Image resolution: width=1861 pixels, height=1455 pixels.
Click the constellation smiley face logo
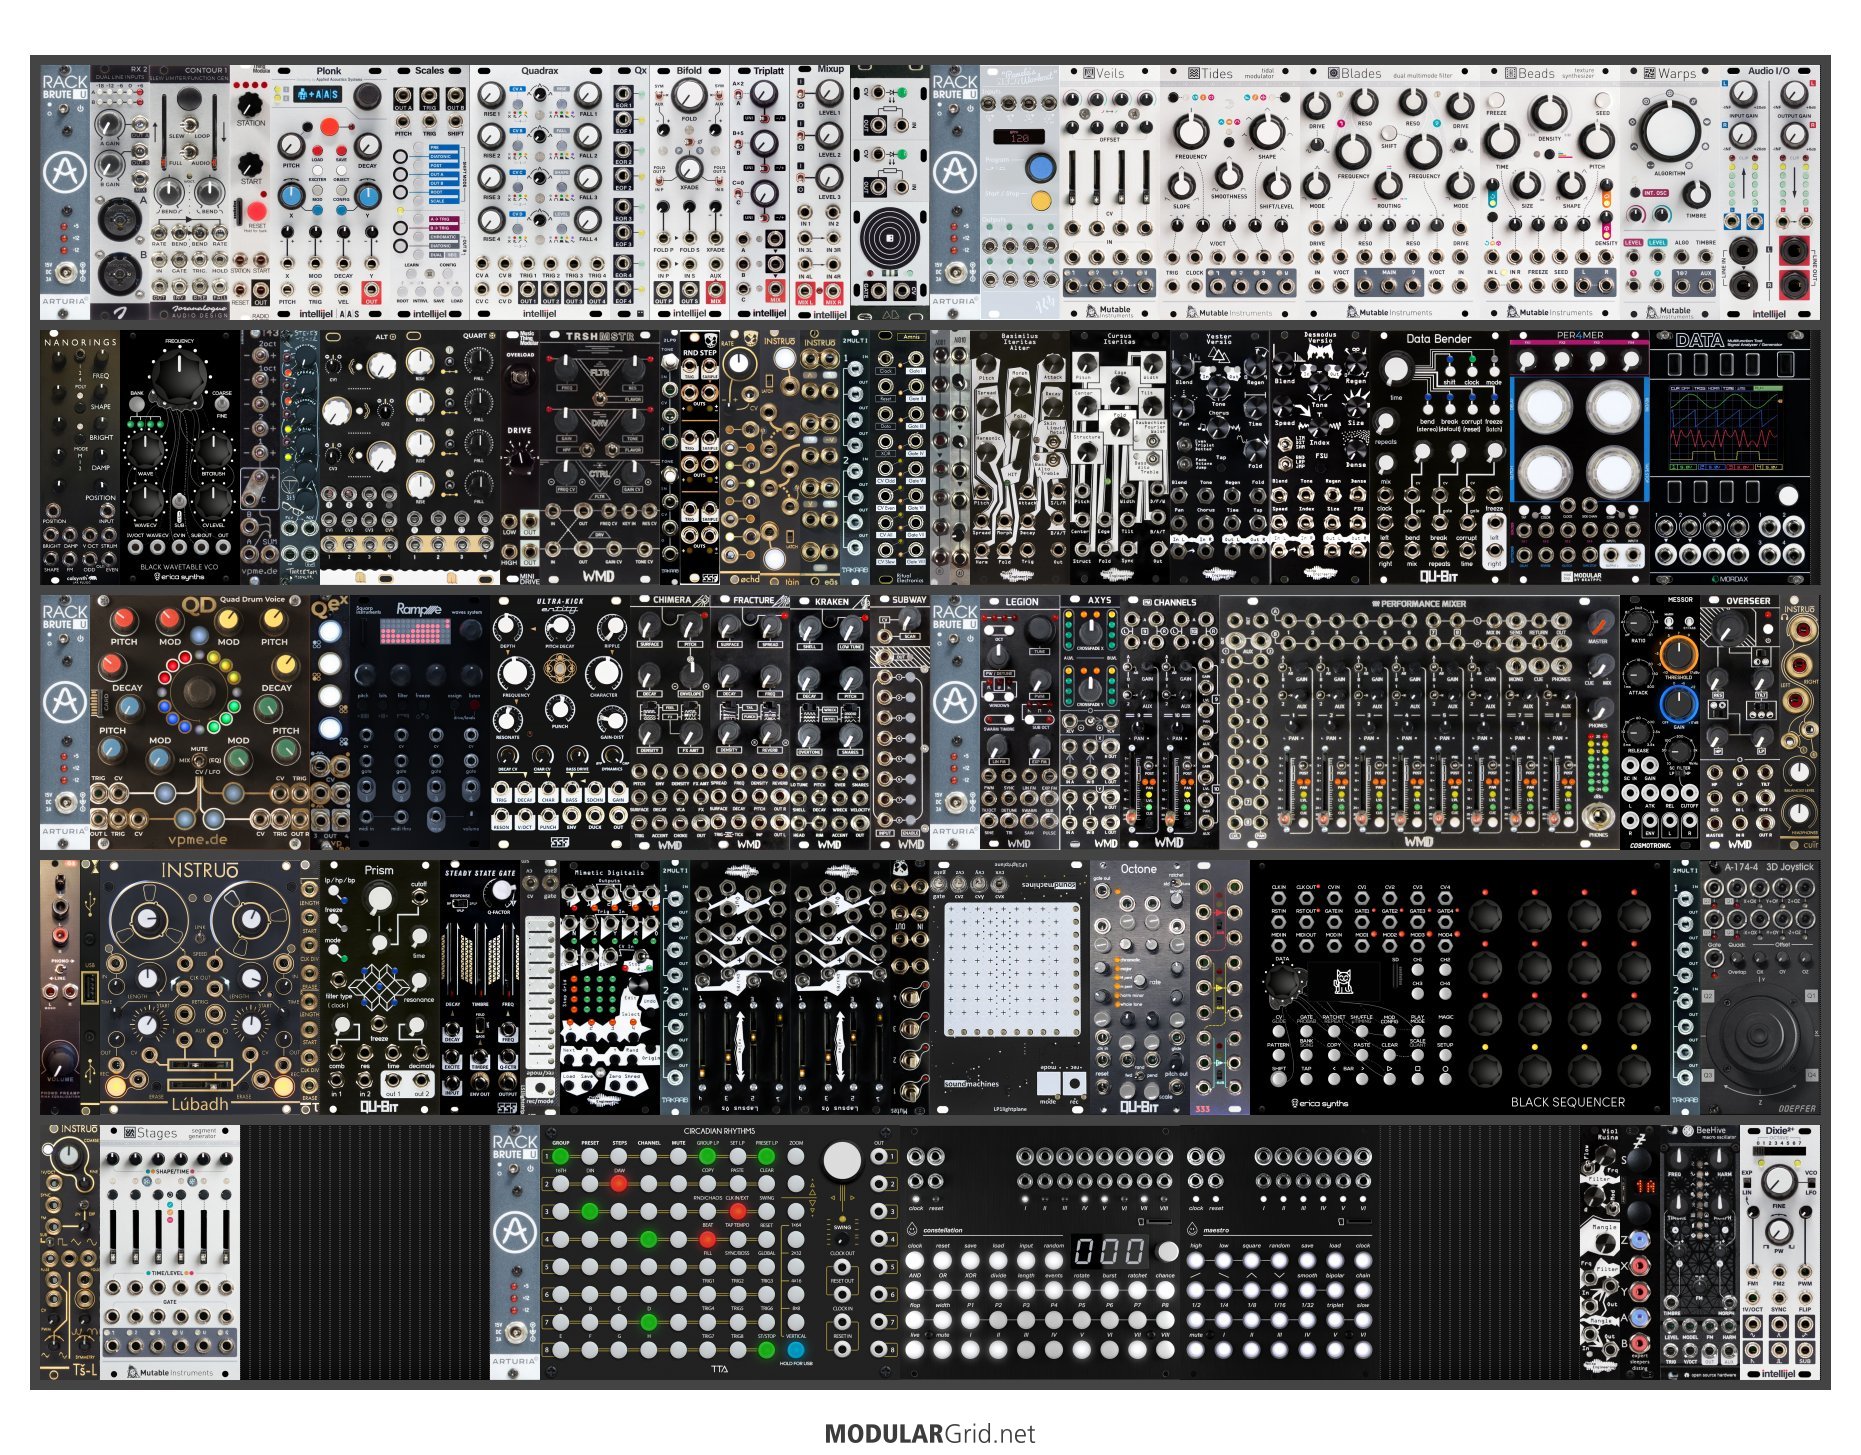pyautogui.click(x=912, y=1230)
